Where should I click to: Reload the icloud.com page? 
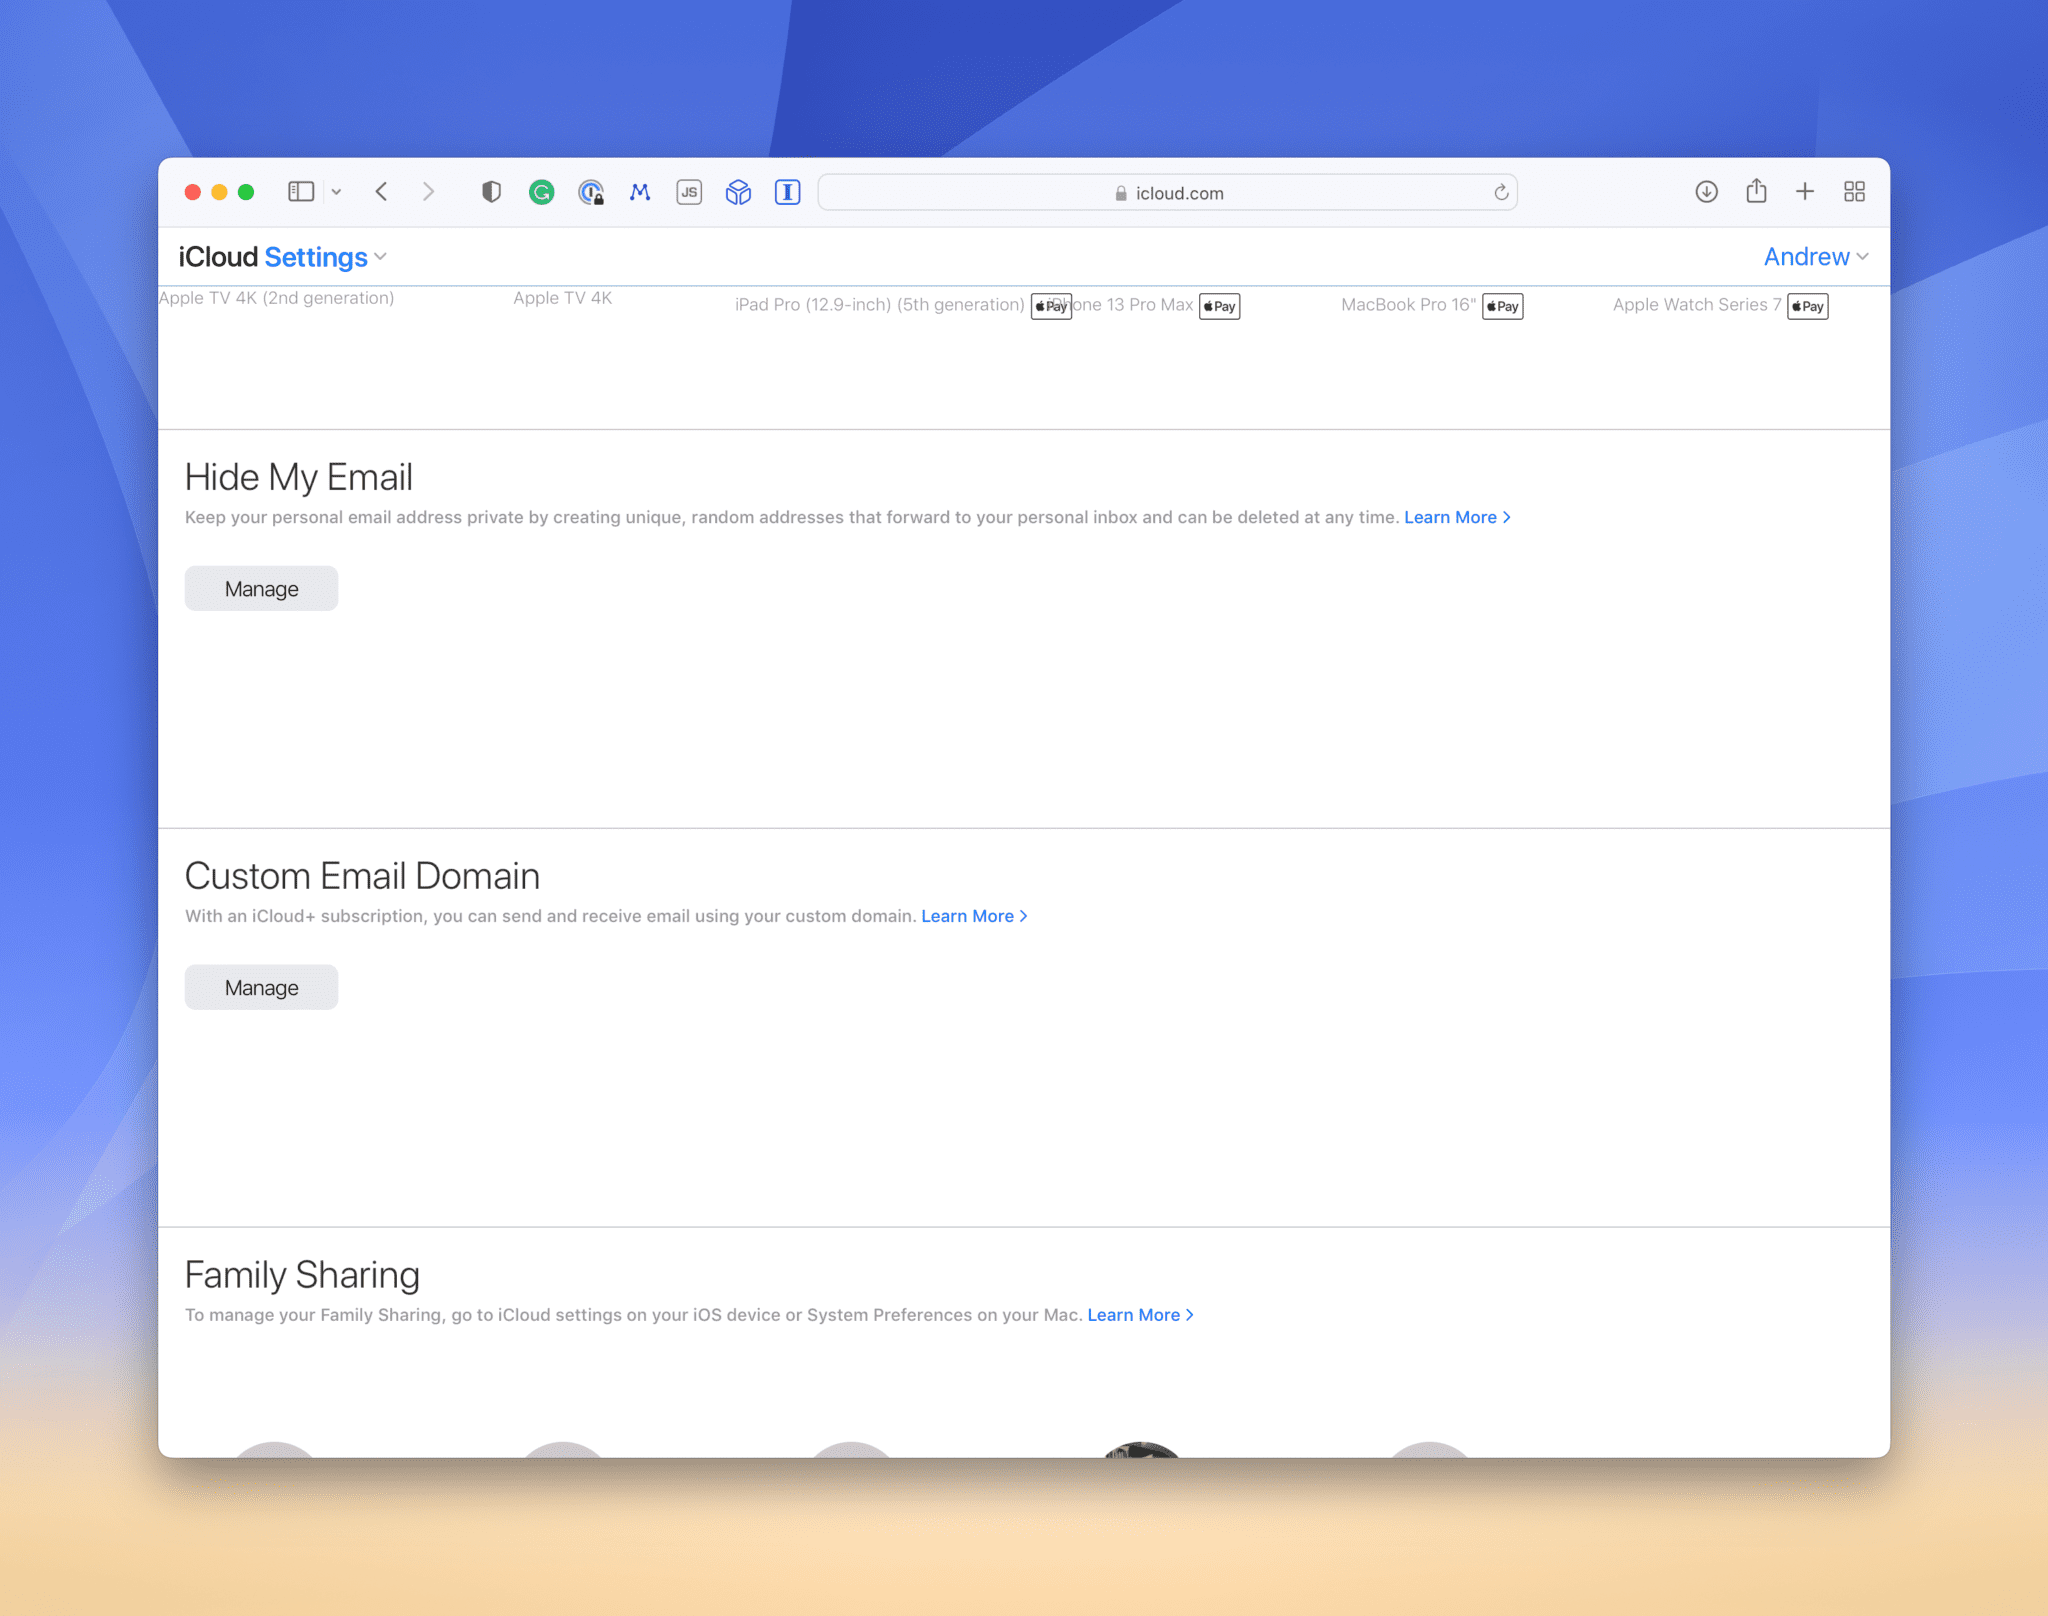[1501, 192]
